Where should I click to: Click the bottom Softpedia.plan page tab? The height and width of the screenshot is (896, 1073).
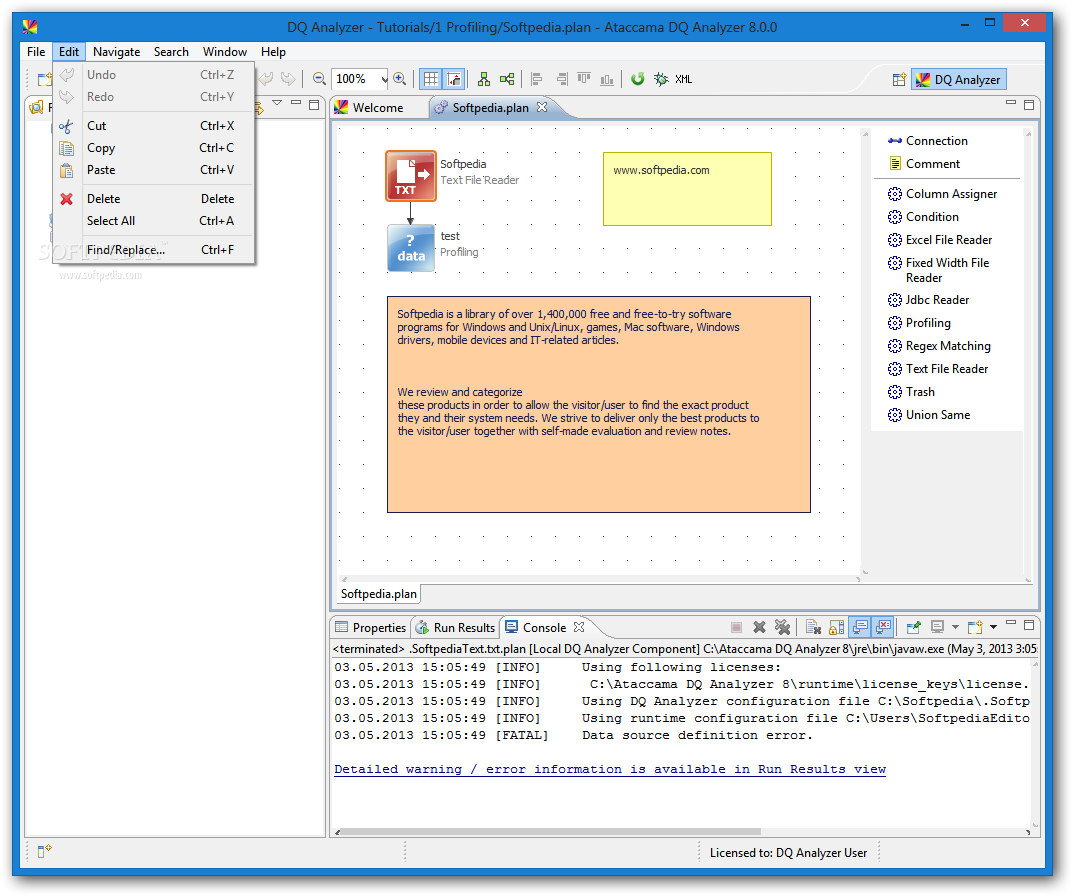(378, 593)
